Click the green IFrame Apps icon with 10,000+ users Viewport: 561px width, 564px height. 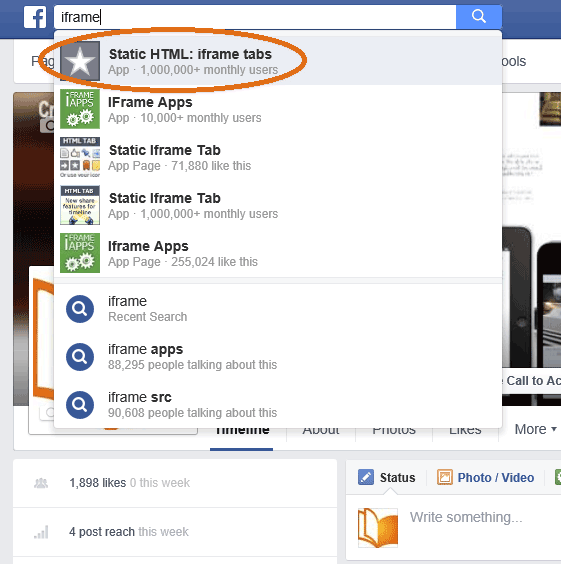click(x=80, y=109)
